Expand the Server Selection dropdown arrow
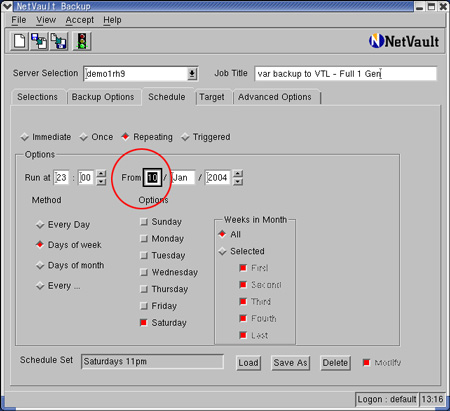 point(192,74)
